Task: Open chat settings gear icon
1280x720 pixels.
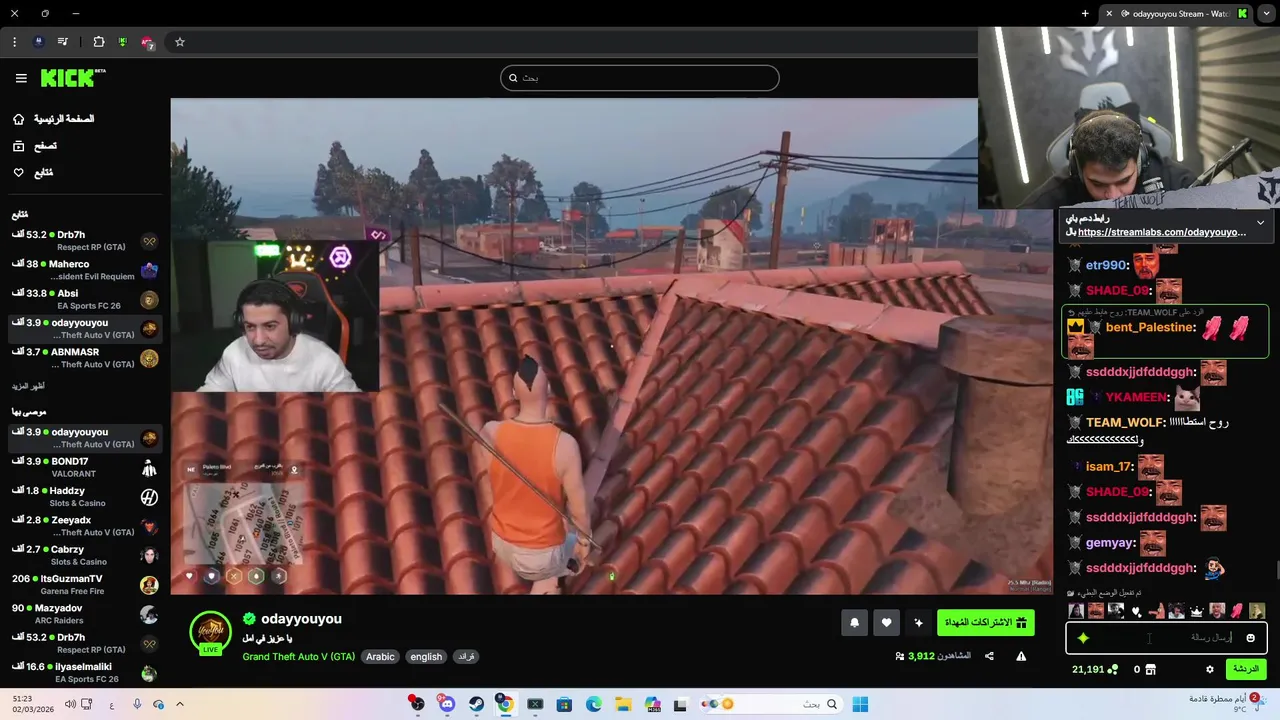Action: pyautogui.click(x=1209, y=670)
